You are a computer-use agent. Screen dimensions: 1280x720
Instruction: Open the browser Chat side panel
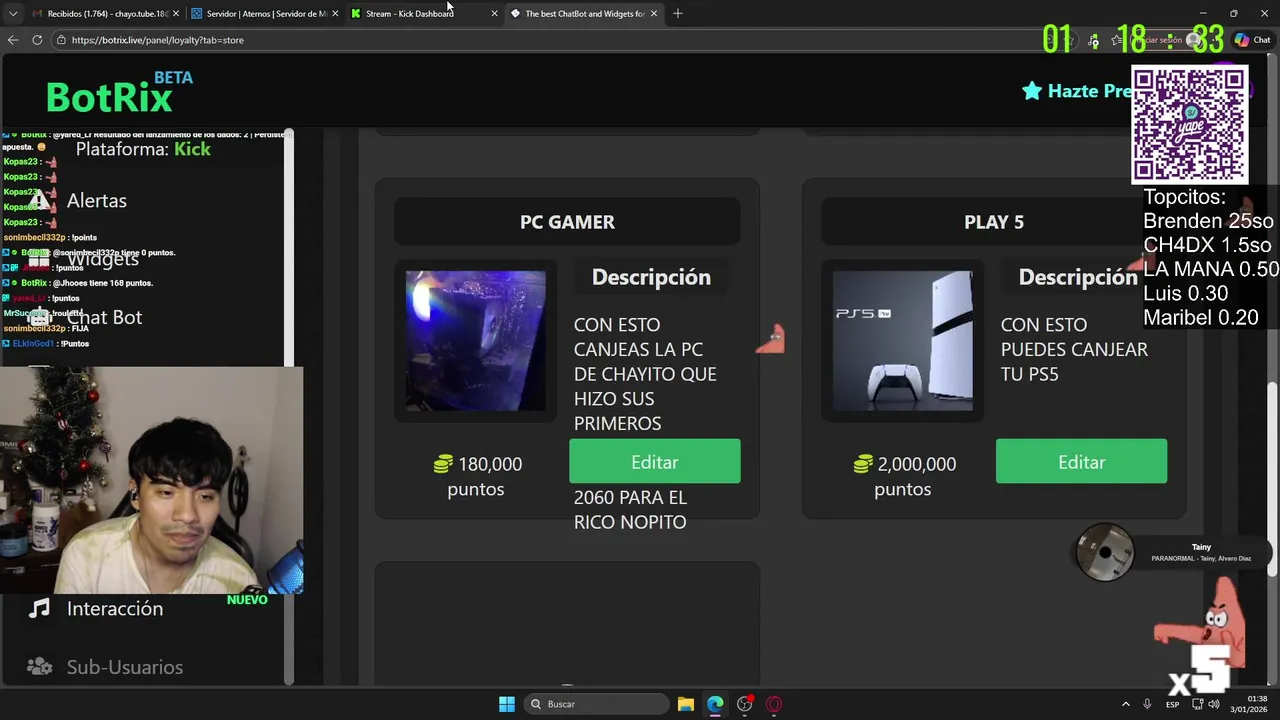point(1253,40)
